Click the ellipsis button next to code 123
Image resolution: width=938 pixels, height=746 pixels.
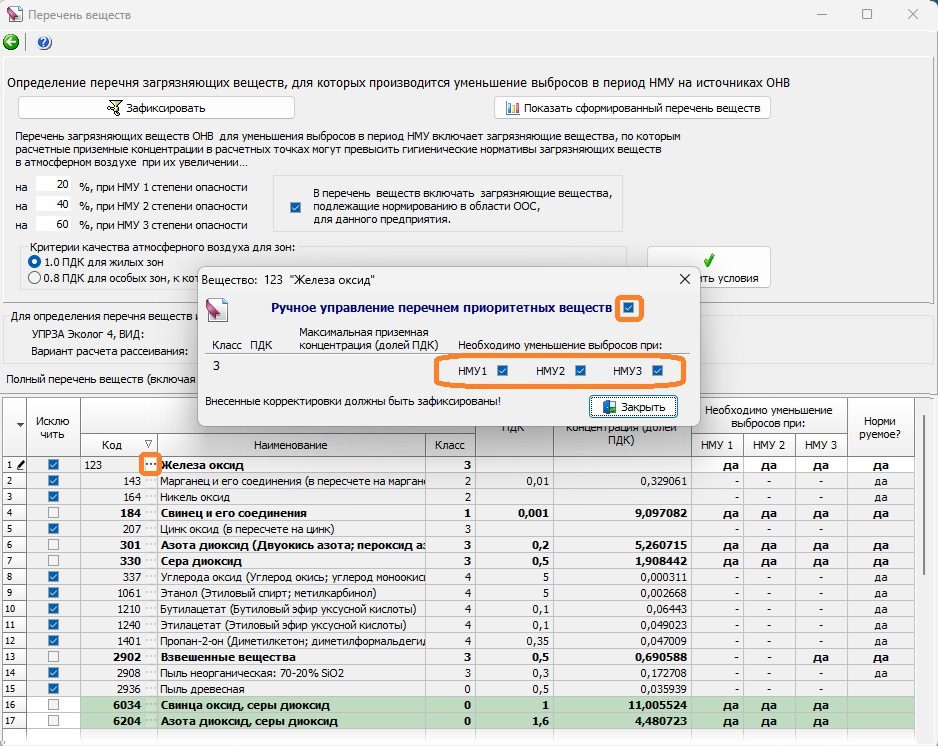tap(150, 465)
